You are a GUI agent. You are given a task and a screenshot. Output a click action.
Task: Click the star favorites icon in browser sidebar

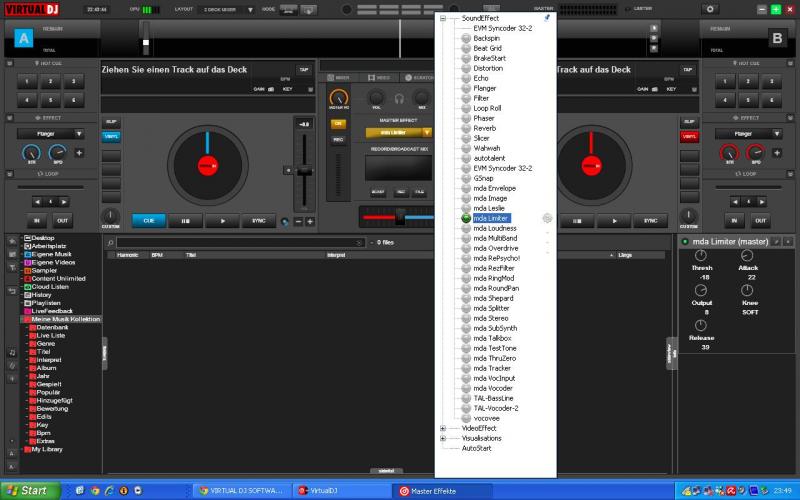[x=12, y=241]
